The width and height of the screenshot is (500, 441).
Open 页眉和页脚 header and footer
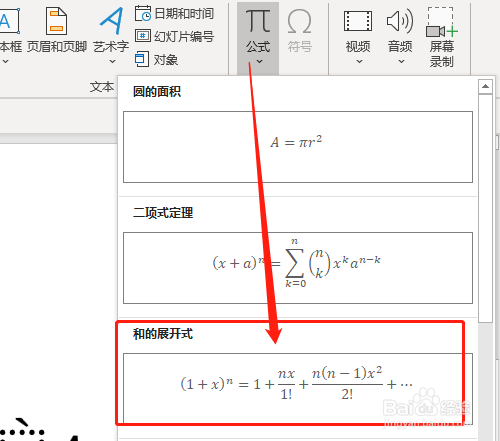56,30
